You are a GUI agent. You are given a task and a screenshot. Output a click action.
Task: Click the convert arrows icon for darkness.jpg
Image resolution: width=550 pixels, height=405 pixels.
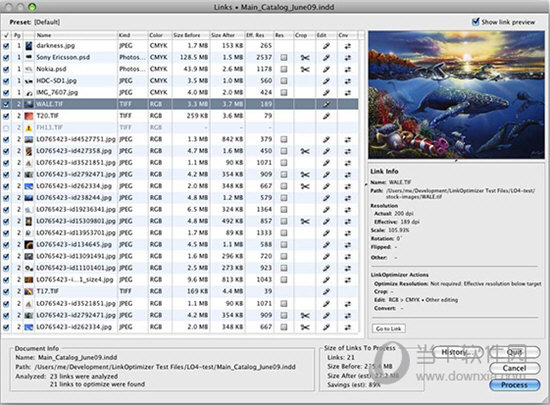pyautogui.click(x=347, y=46)
